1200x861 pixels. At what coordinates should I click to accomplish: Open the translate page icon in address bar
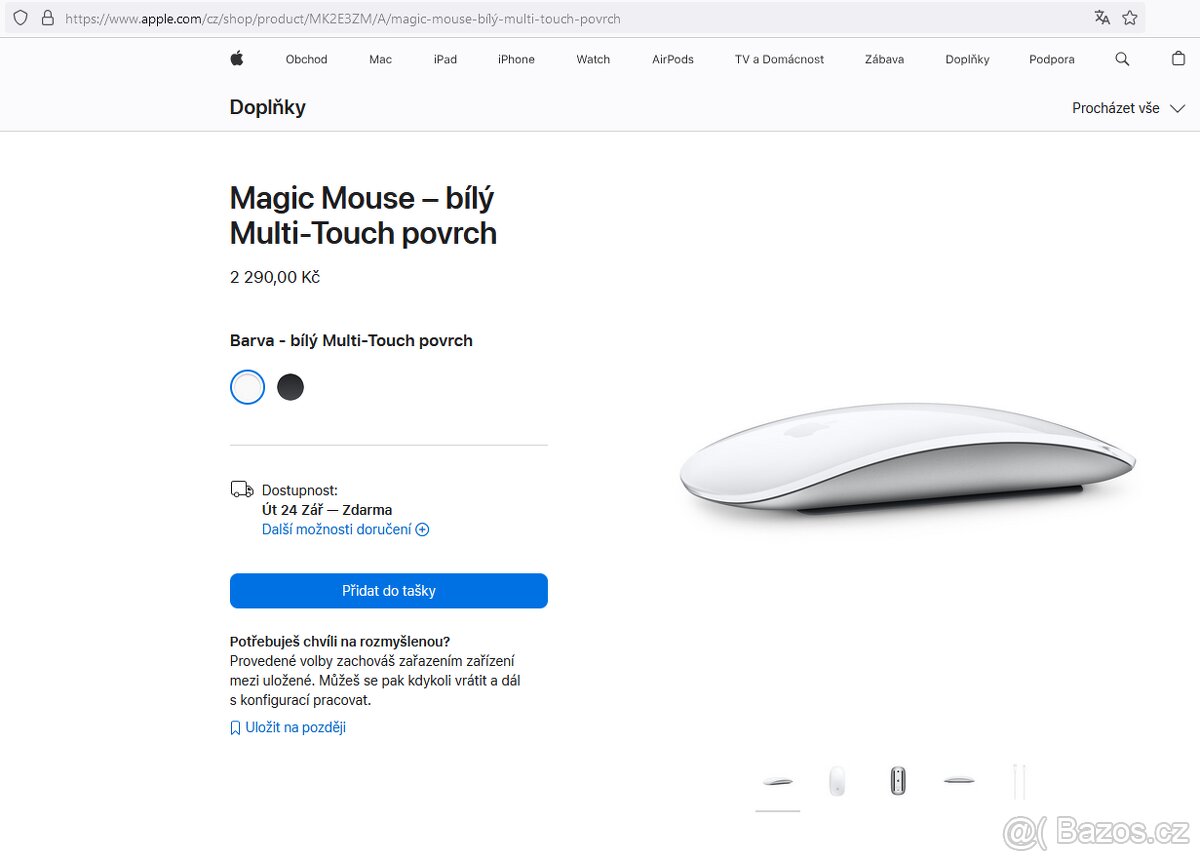1102,17
